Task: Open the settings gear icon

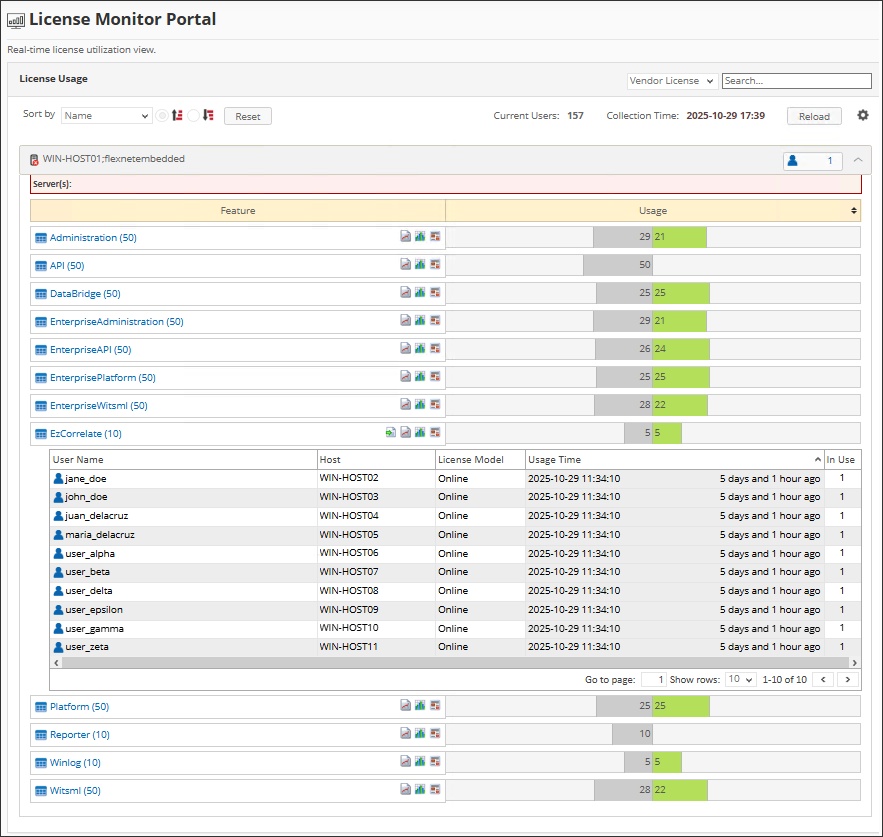Action: point(863,115)
